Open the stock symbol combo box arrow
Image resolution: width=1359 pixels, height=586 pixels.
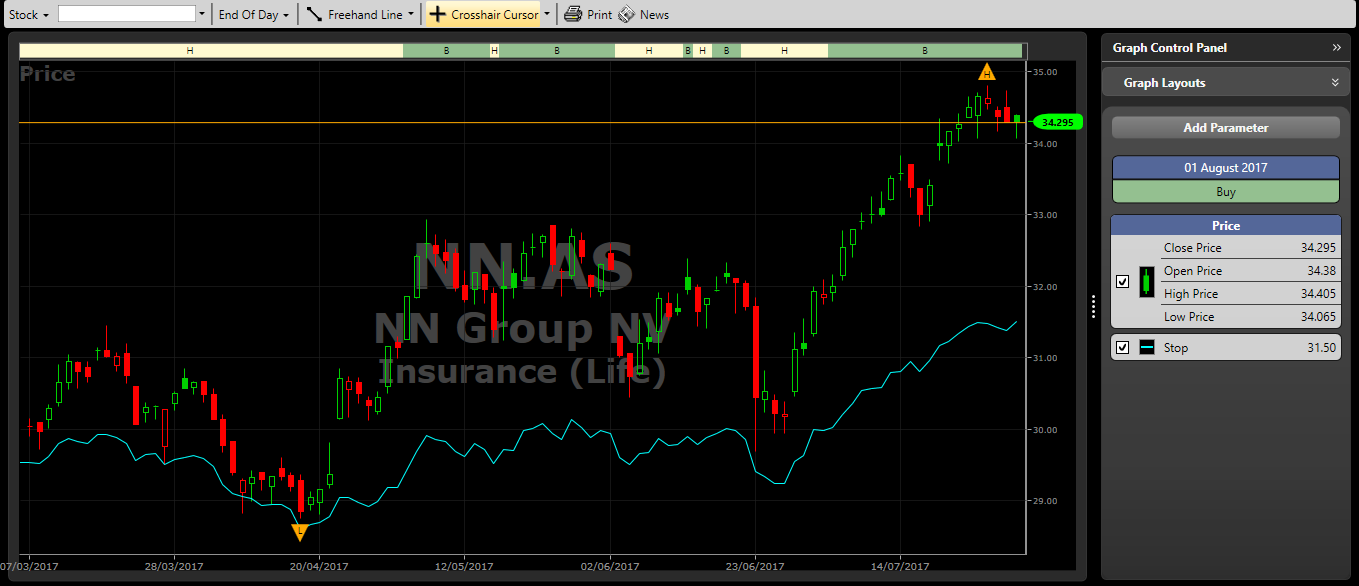pyautogui.click(x=202, y=14)
